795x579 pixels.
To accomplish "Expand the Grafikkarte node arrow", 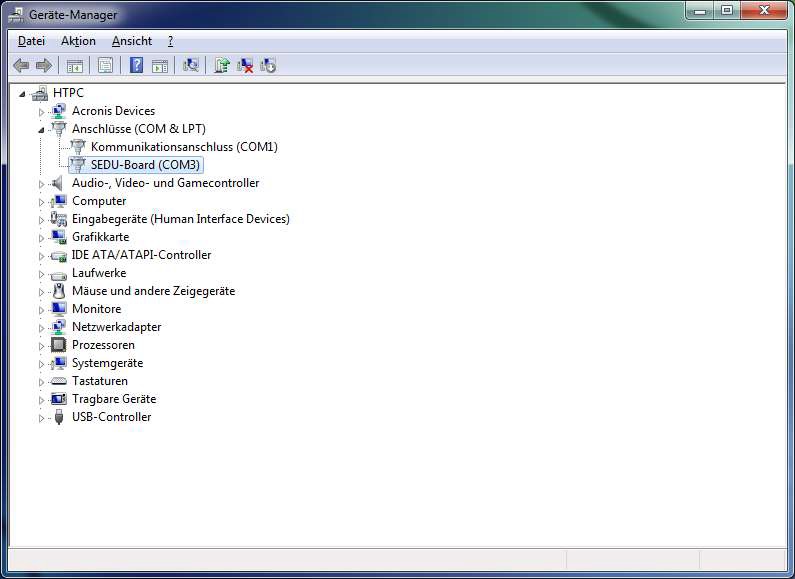I will click(x=42, y=238).
